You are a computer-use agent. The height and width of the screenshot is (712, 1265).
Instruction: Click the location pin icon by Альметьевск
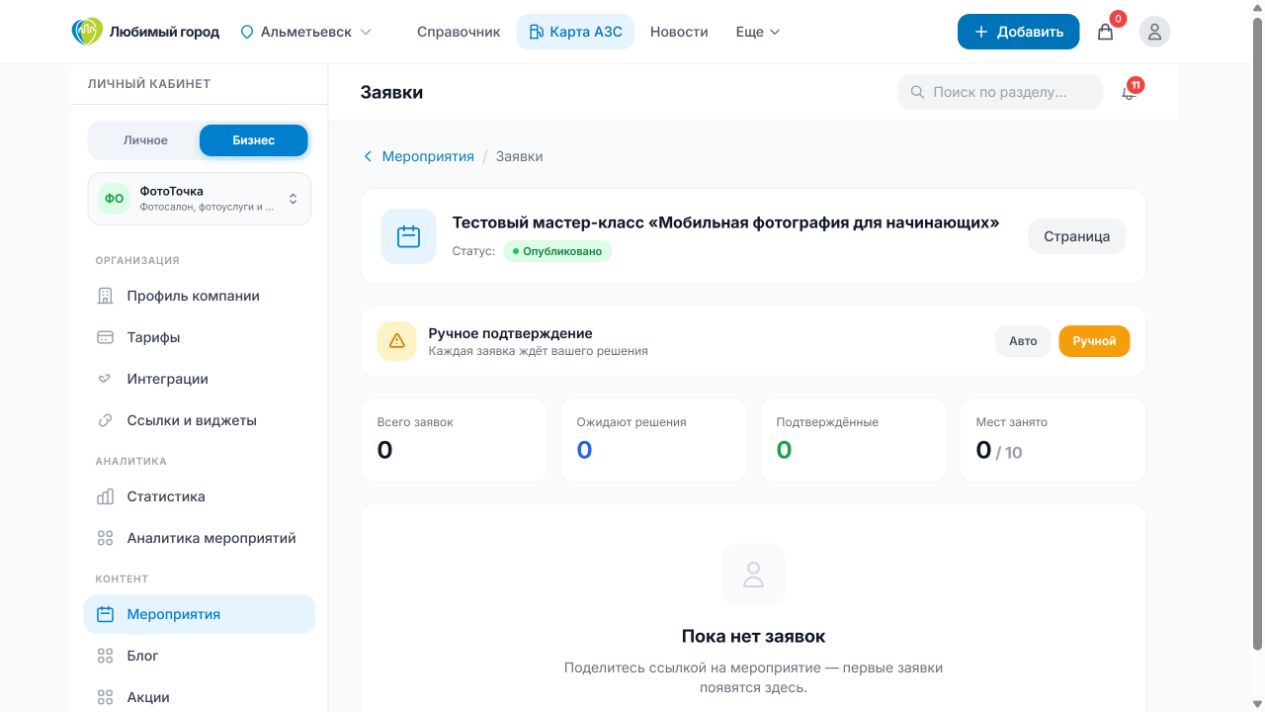point(247,32)
